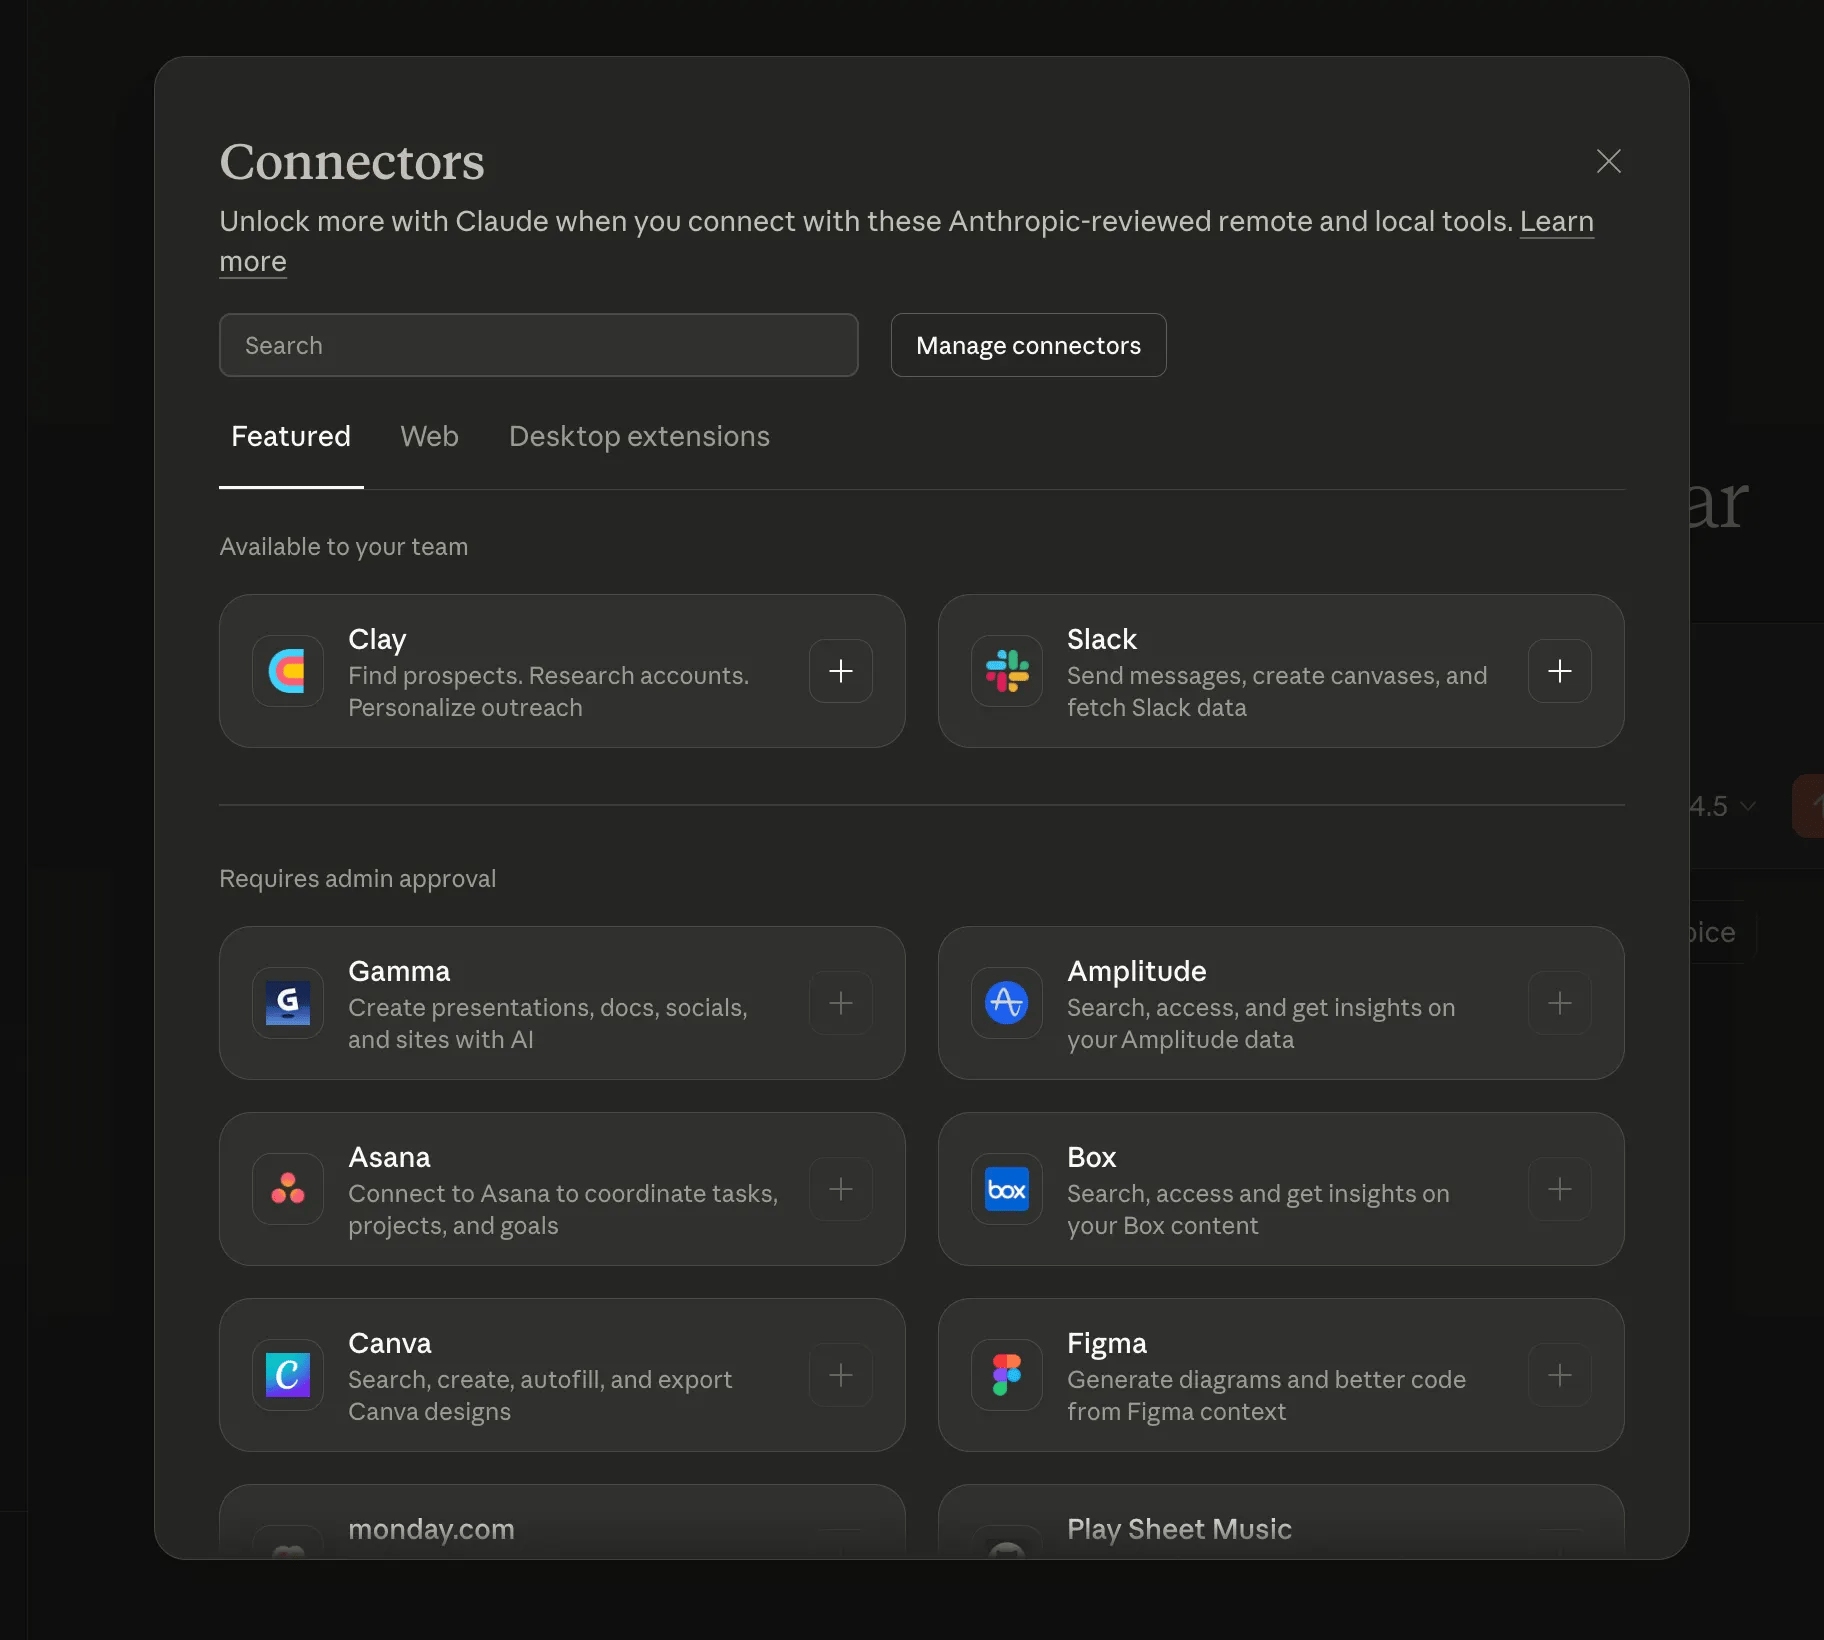Click the Amplitude logo icon

tap(1007, 1003)
